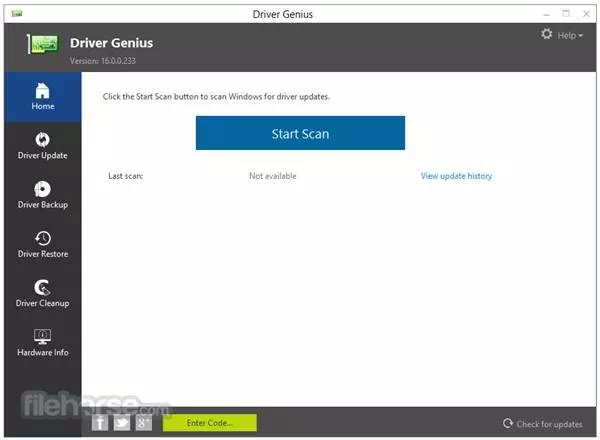Open the Facebook page icon
Image resolution: width=600 pixels, height=440 pixels.
tap(100, 423)
